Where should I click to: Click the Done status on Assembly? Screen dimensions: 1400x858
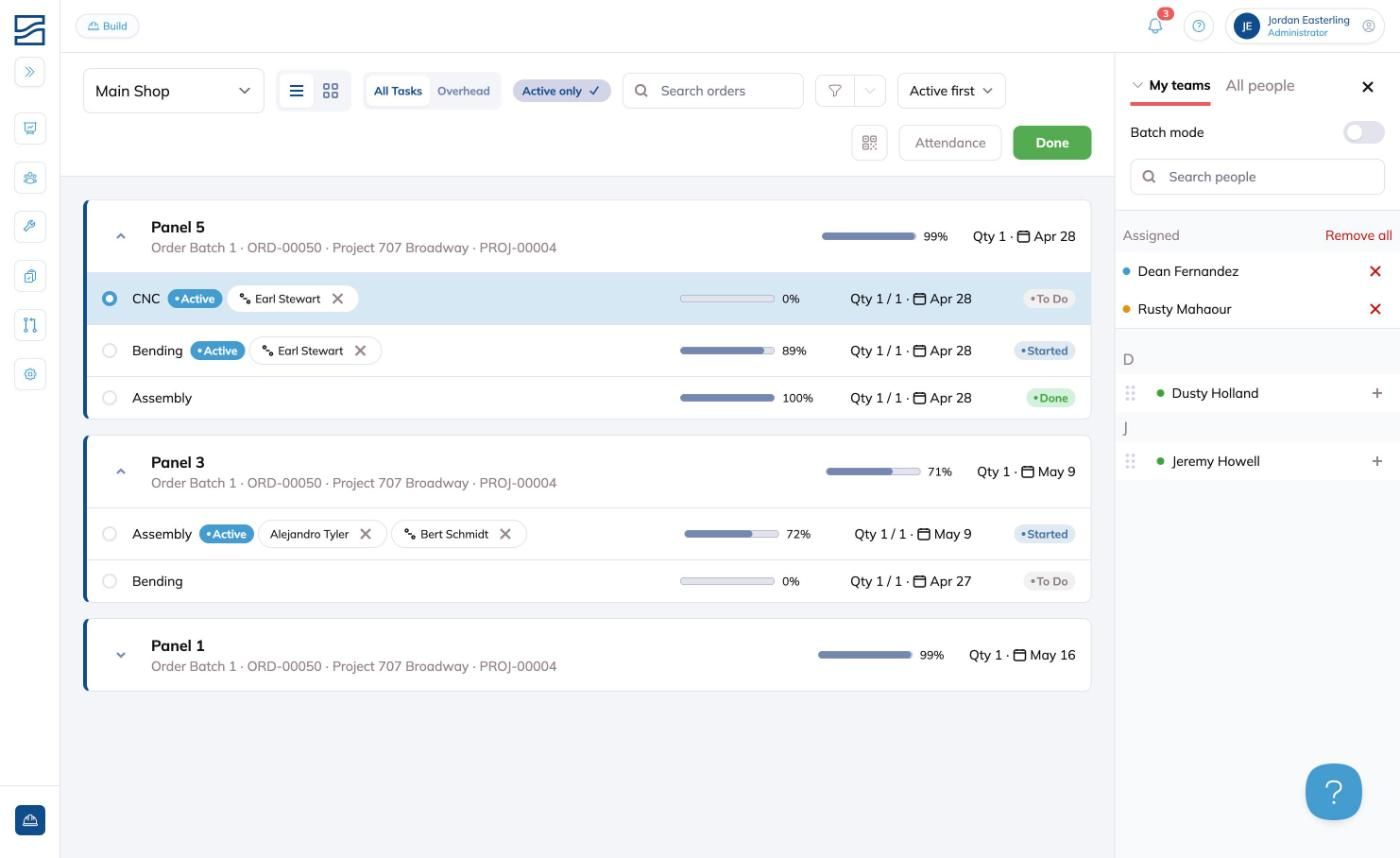1051,398
